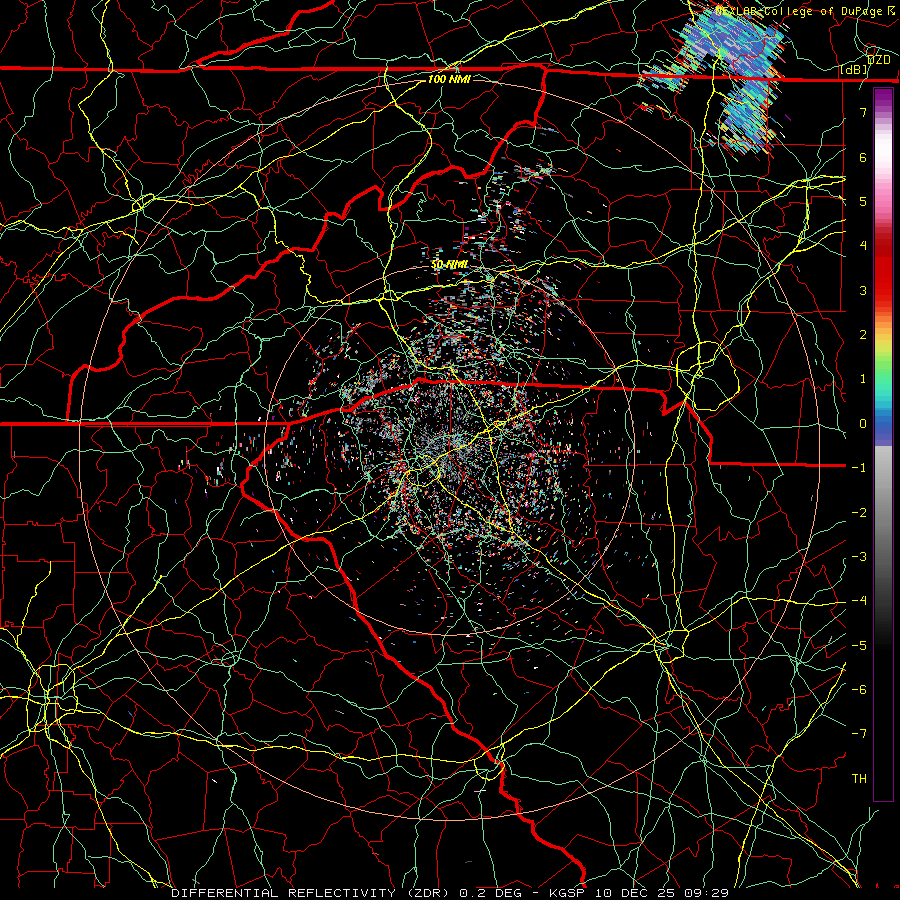This screenshot has width=900, height=900.
Task: Click the "-3" value on the color scale
Action: [x=859, y=557]
